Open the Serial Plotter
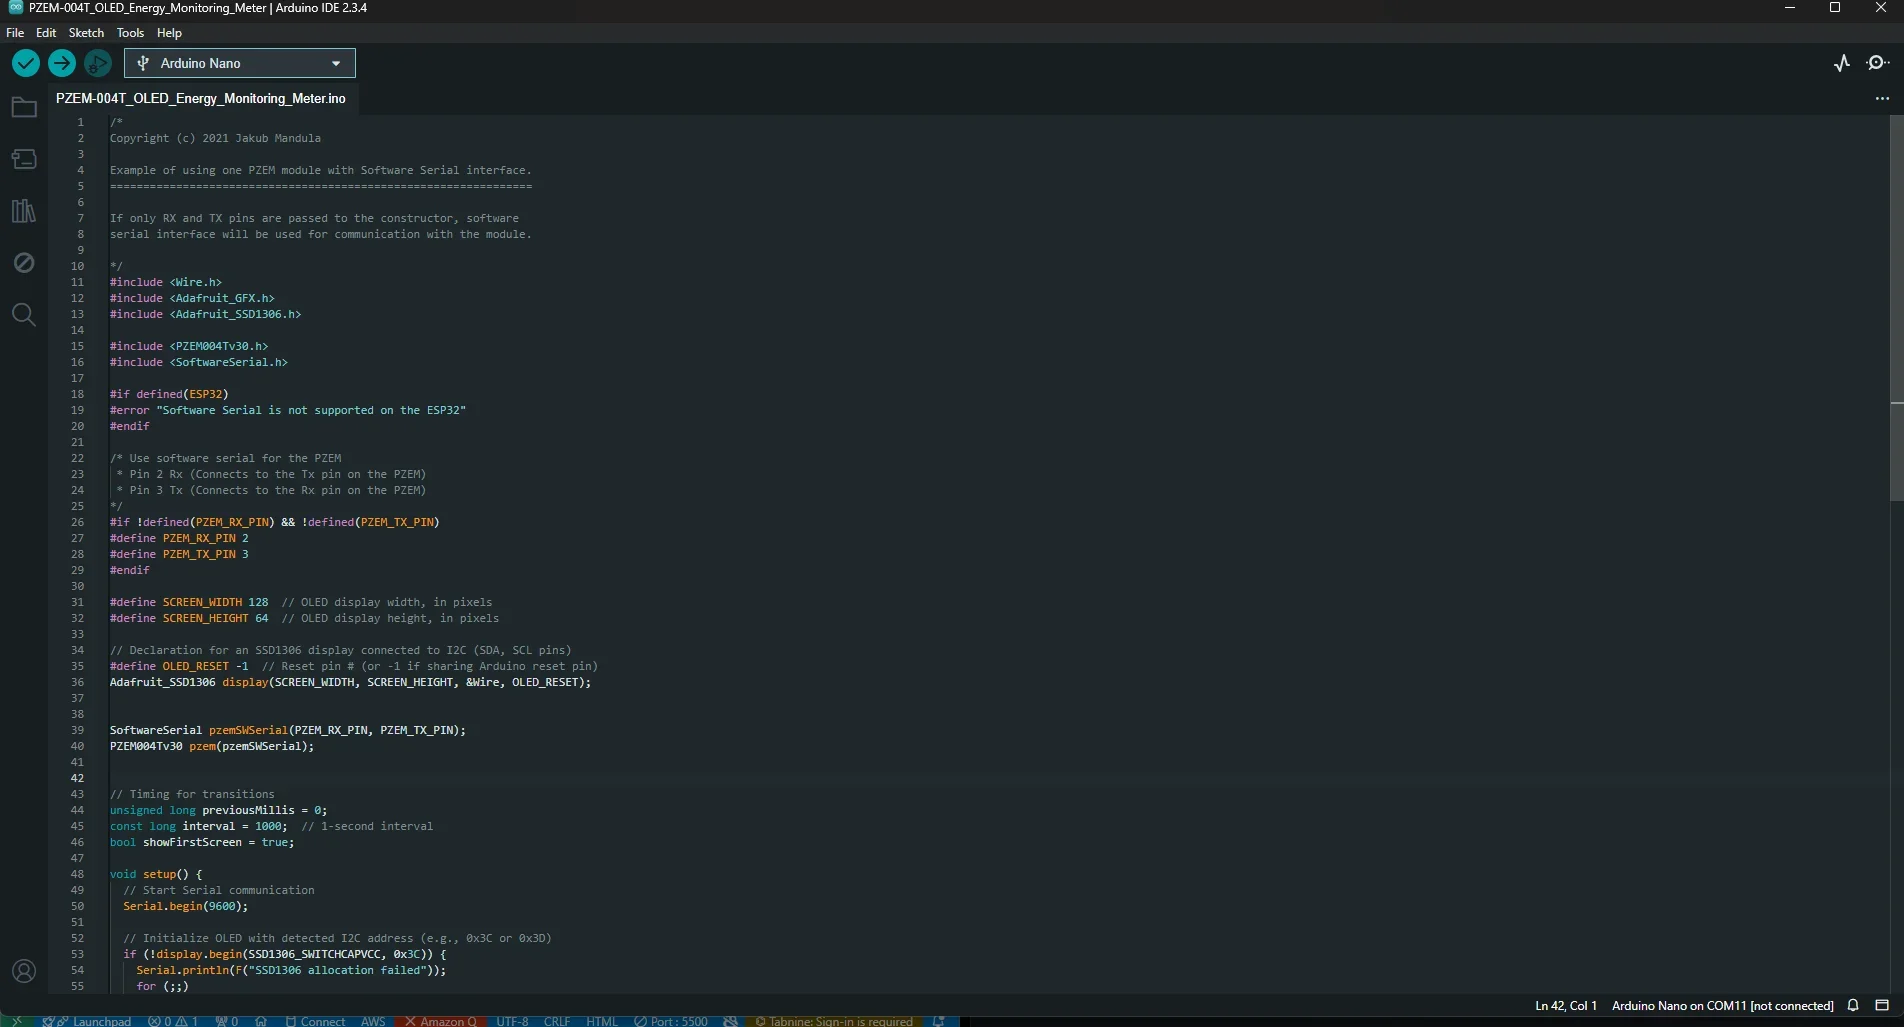 [x=1842, y=63]
